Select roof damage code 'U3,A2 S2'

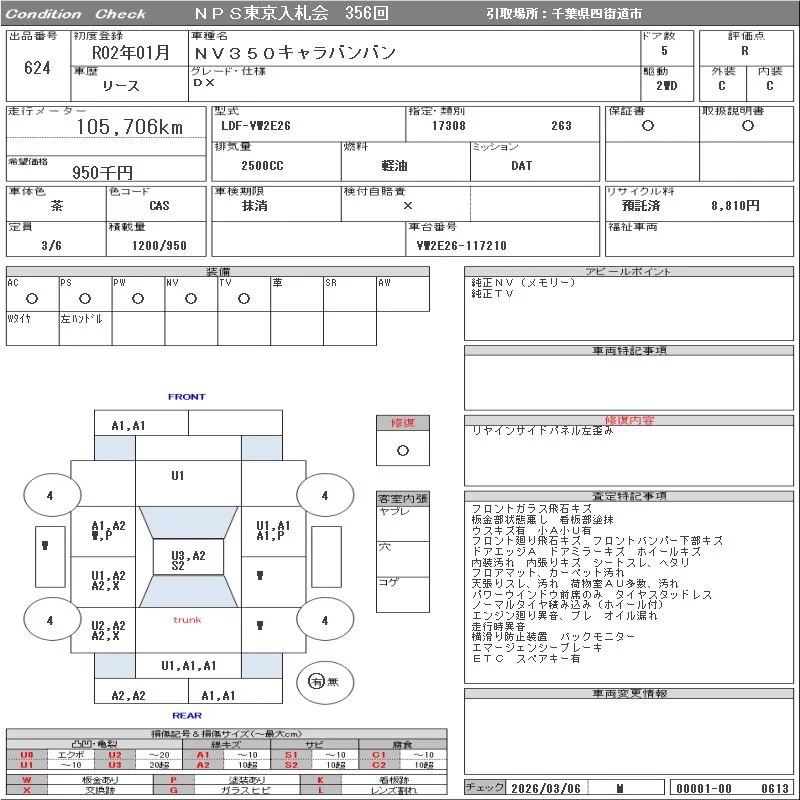188,560
